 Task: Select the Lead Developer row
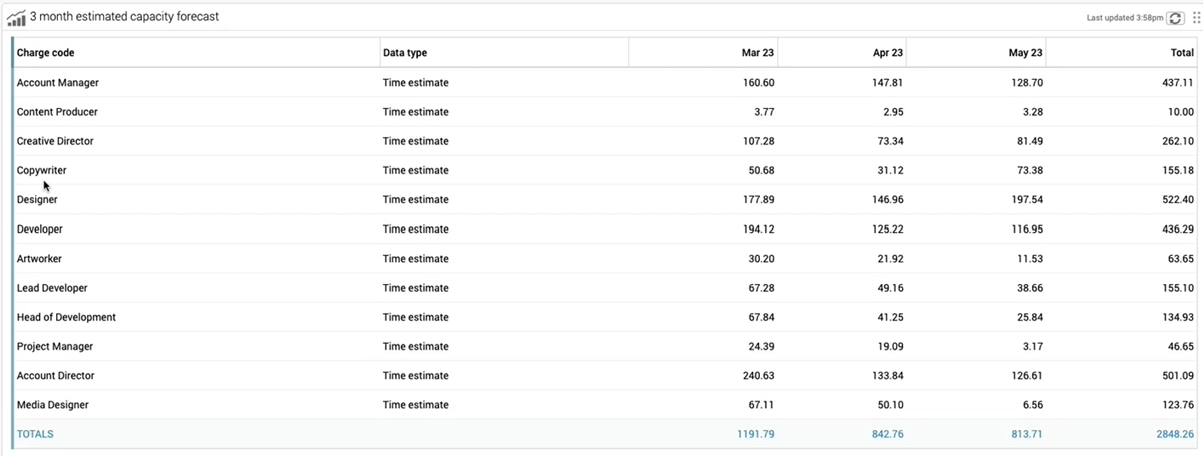click(x=605, y=288)
